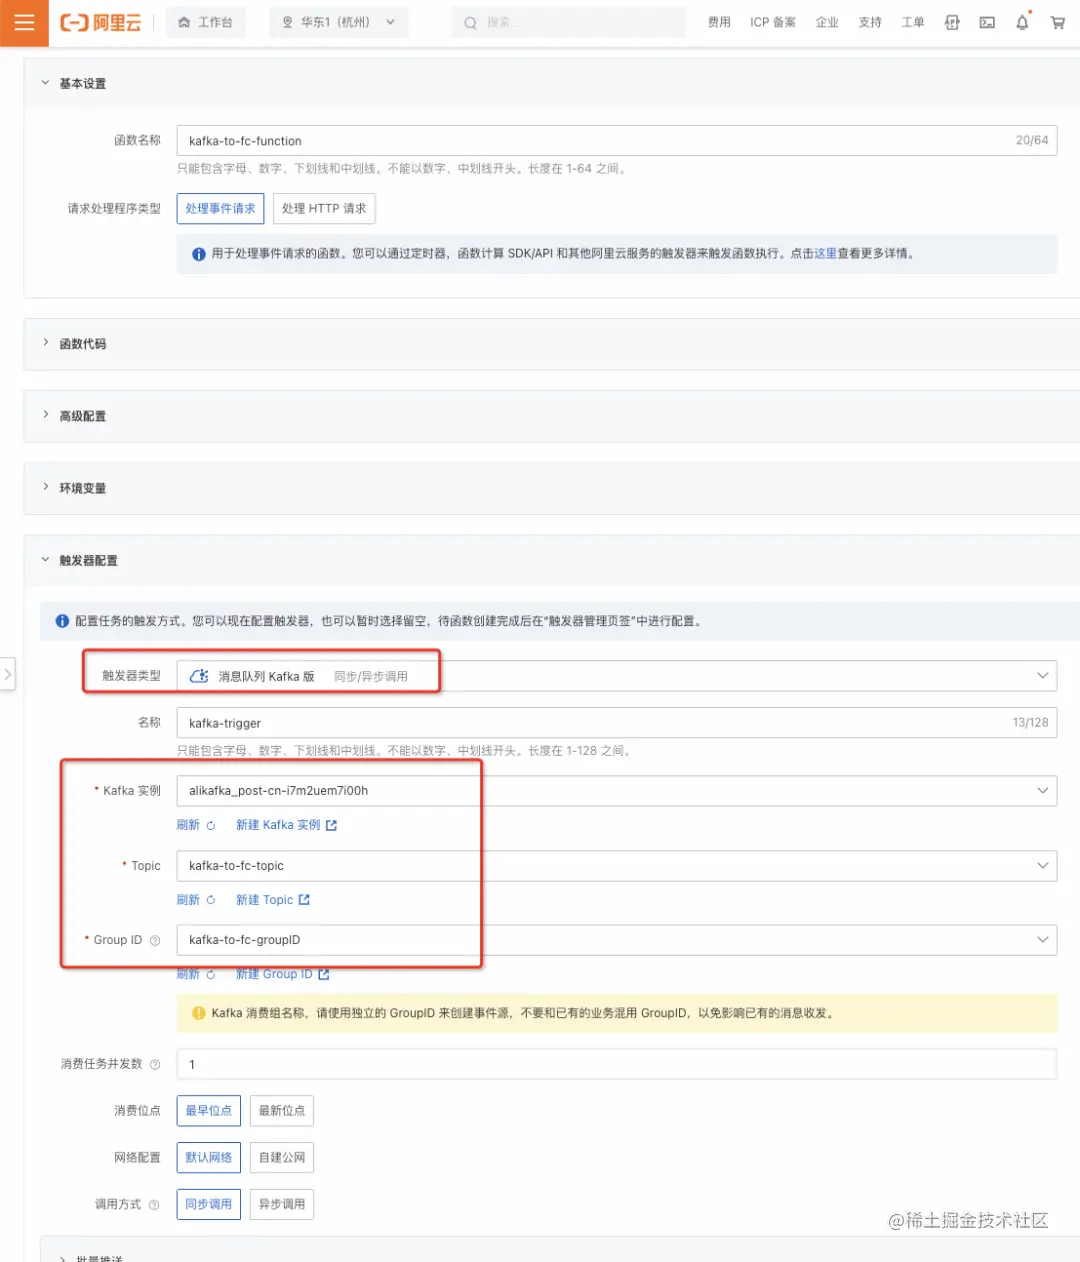Open the 华东1 (杭州) region dropdown

click(339, 22)
